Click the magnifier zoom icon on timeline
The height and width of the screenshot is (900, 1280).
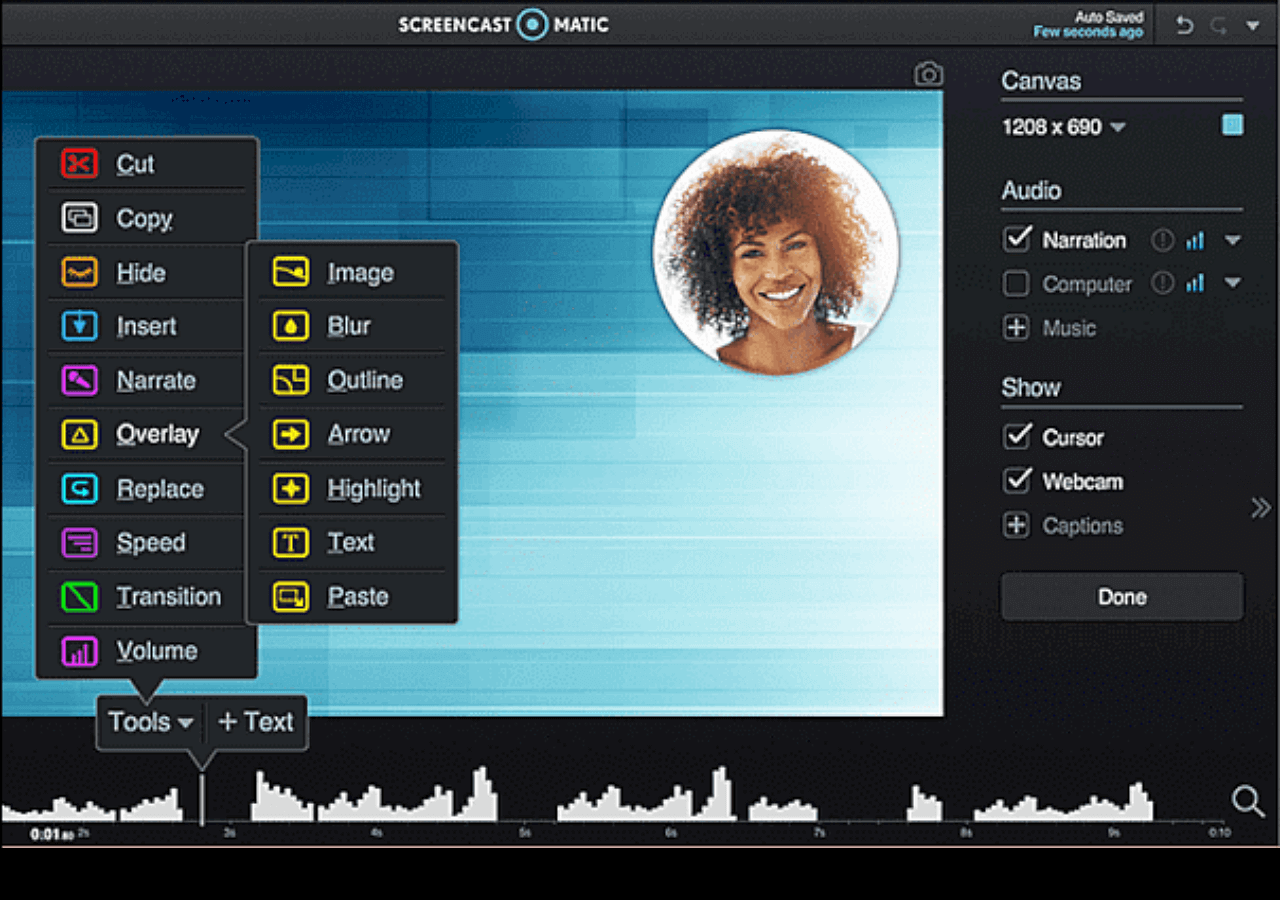click(x=1247, y=800)
